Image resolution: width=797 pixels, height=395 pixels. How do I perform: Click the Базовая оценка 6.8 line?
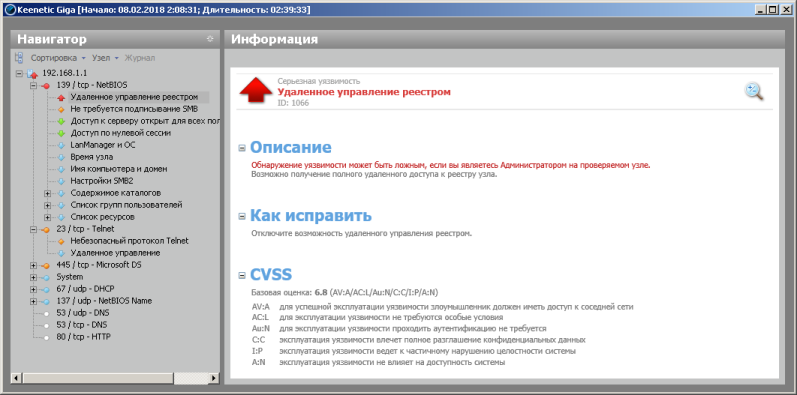coord(345,293)
